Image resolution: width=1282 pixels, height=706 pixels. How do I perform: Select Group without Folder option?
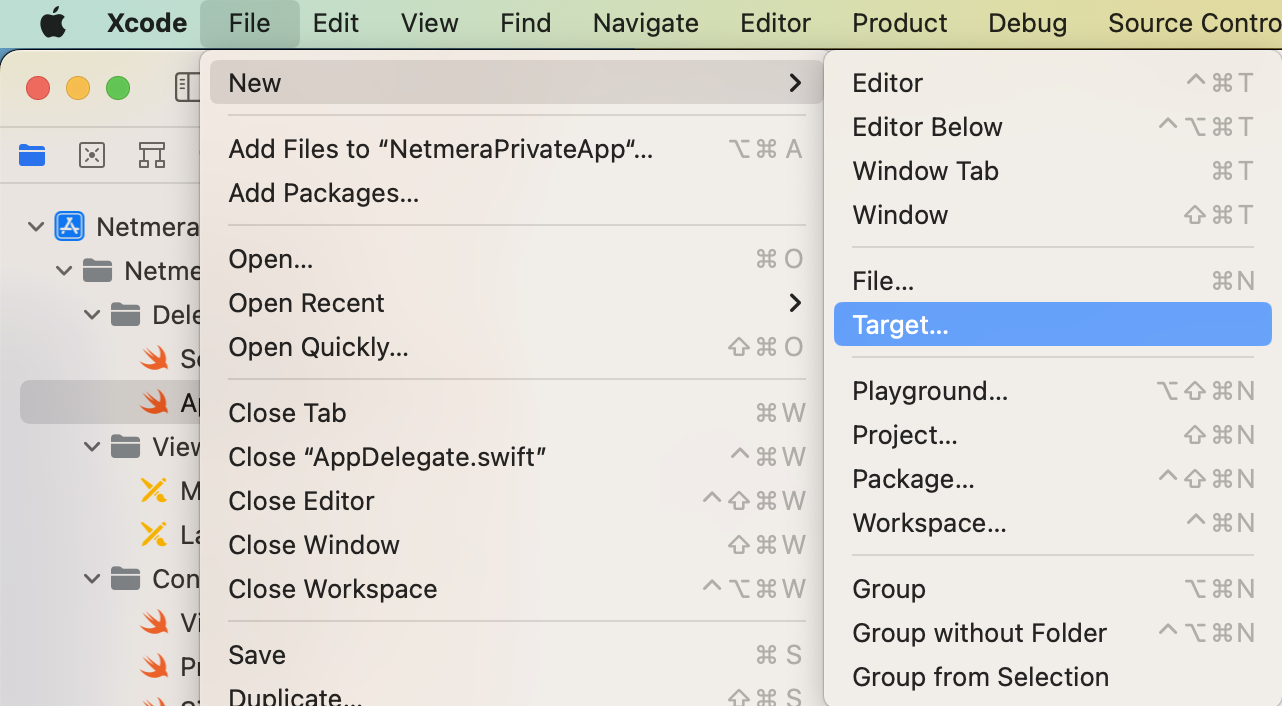pos(979,633)
